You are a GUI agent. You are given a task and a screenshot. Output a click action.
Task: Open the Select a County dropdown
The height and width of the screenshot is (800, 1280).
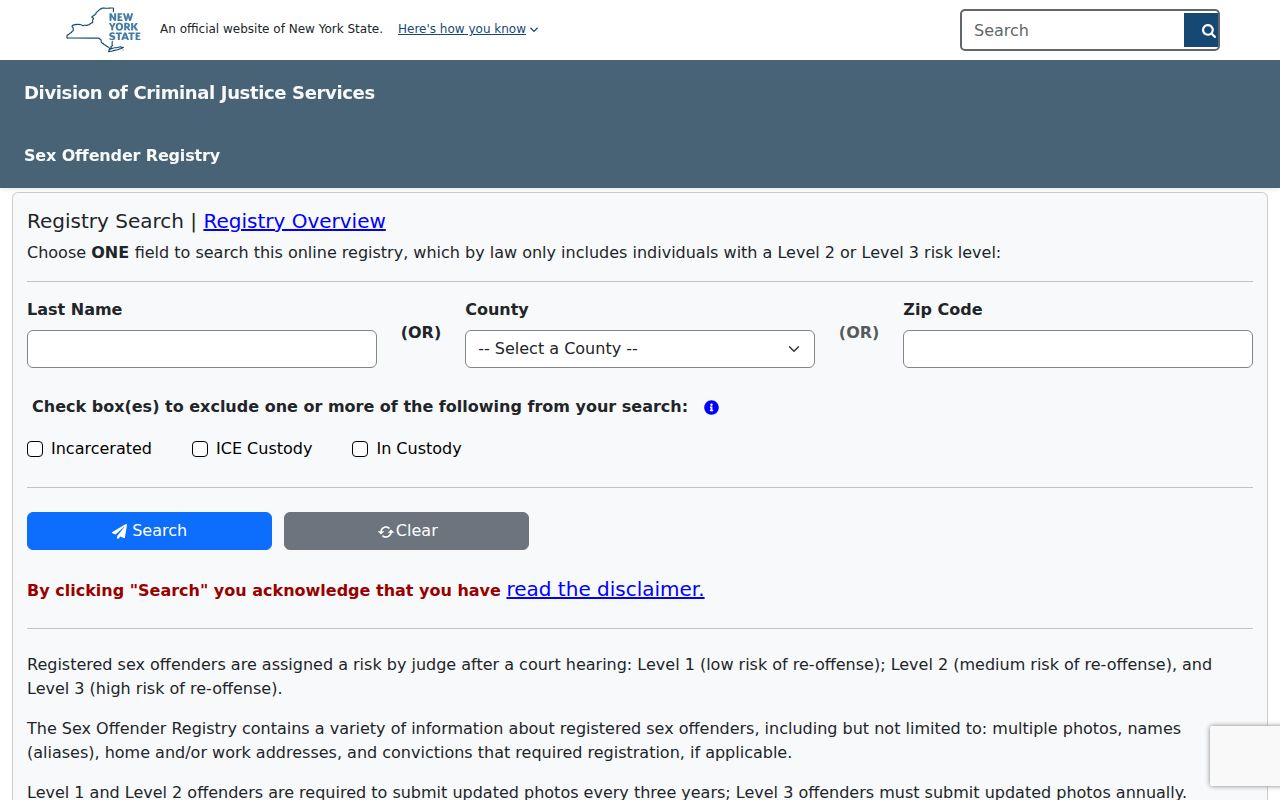[x=640, y=349]
